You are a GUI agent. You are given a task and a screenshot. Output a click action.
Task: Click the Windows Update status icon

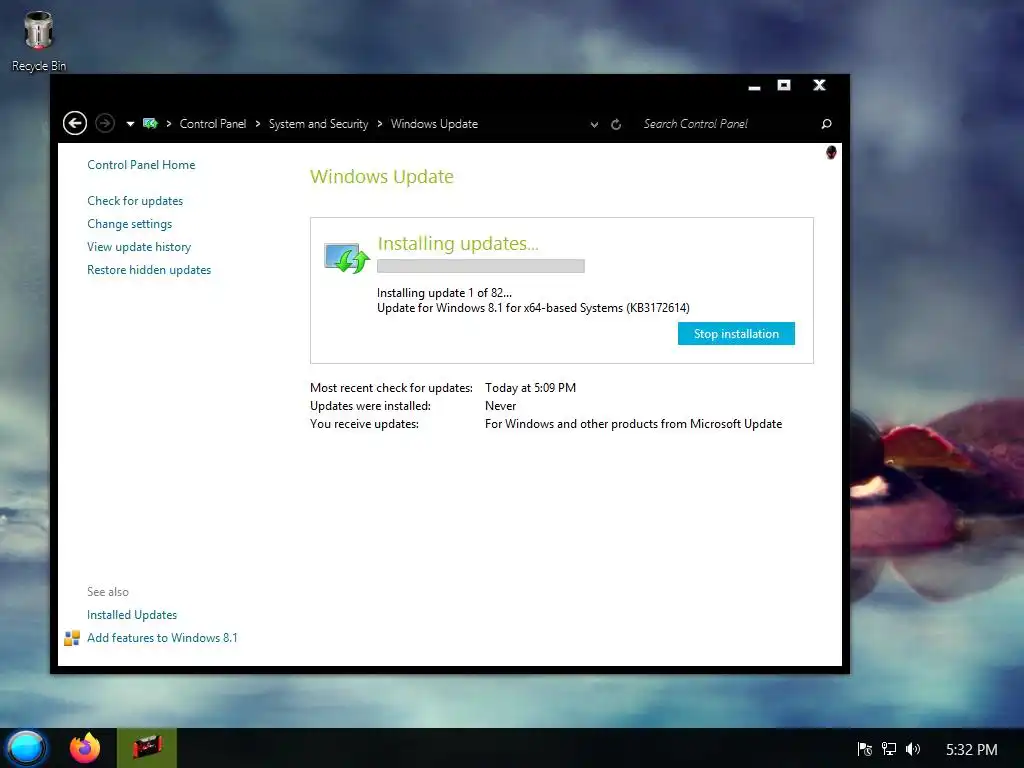click(347, 258)
